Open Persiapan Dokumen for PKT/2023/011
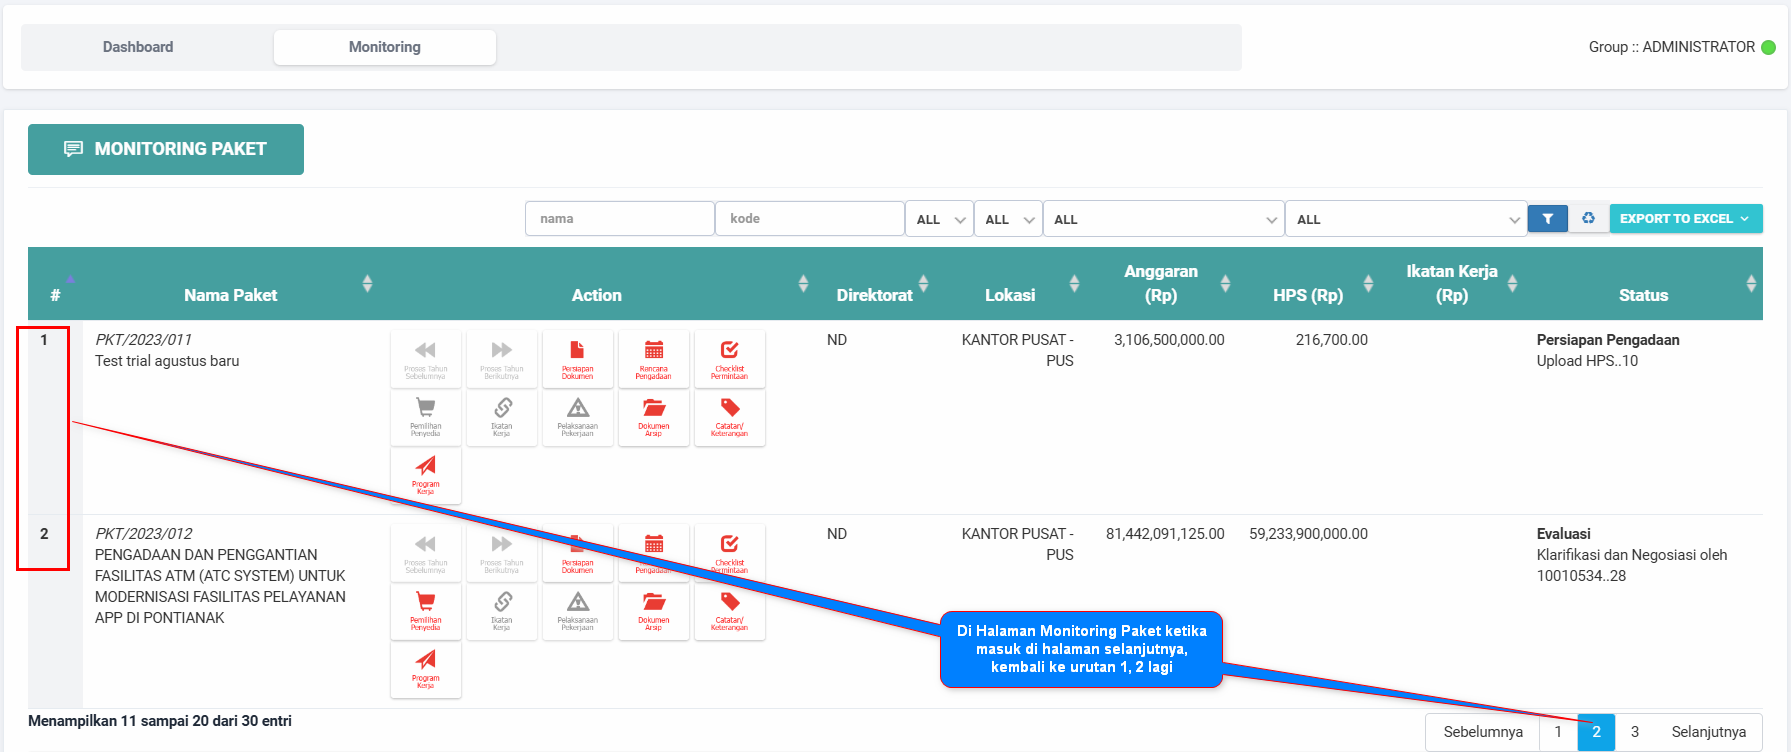This screenshot has height=752, width=1791. 577,359
